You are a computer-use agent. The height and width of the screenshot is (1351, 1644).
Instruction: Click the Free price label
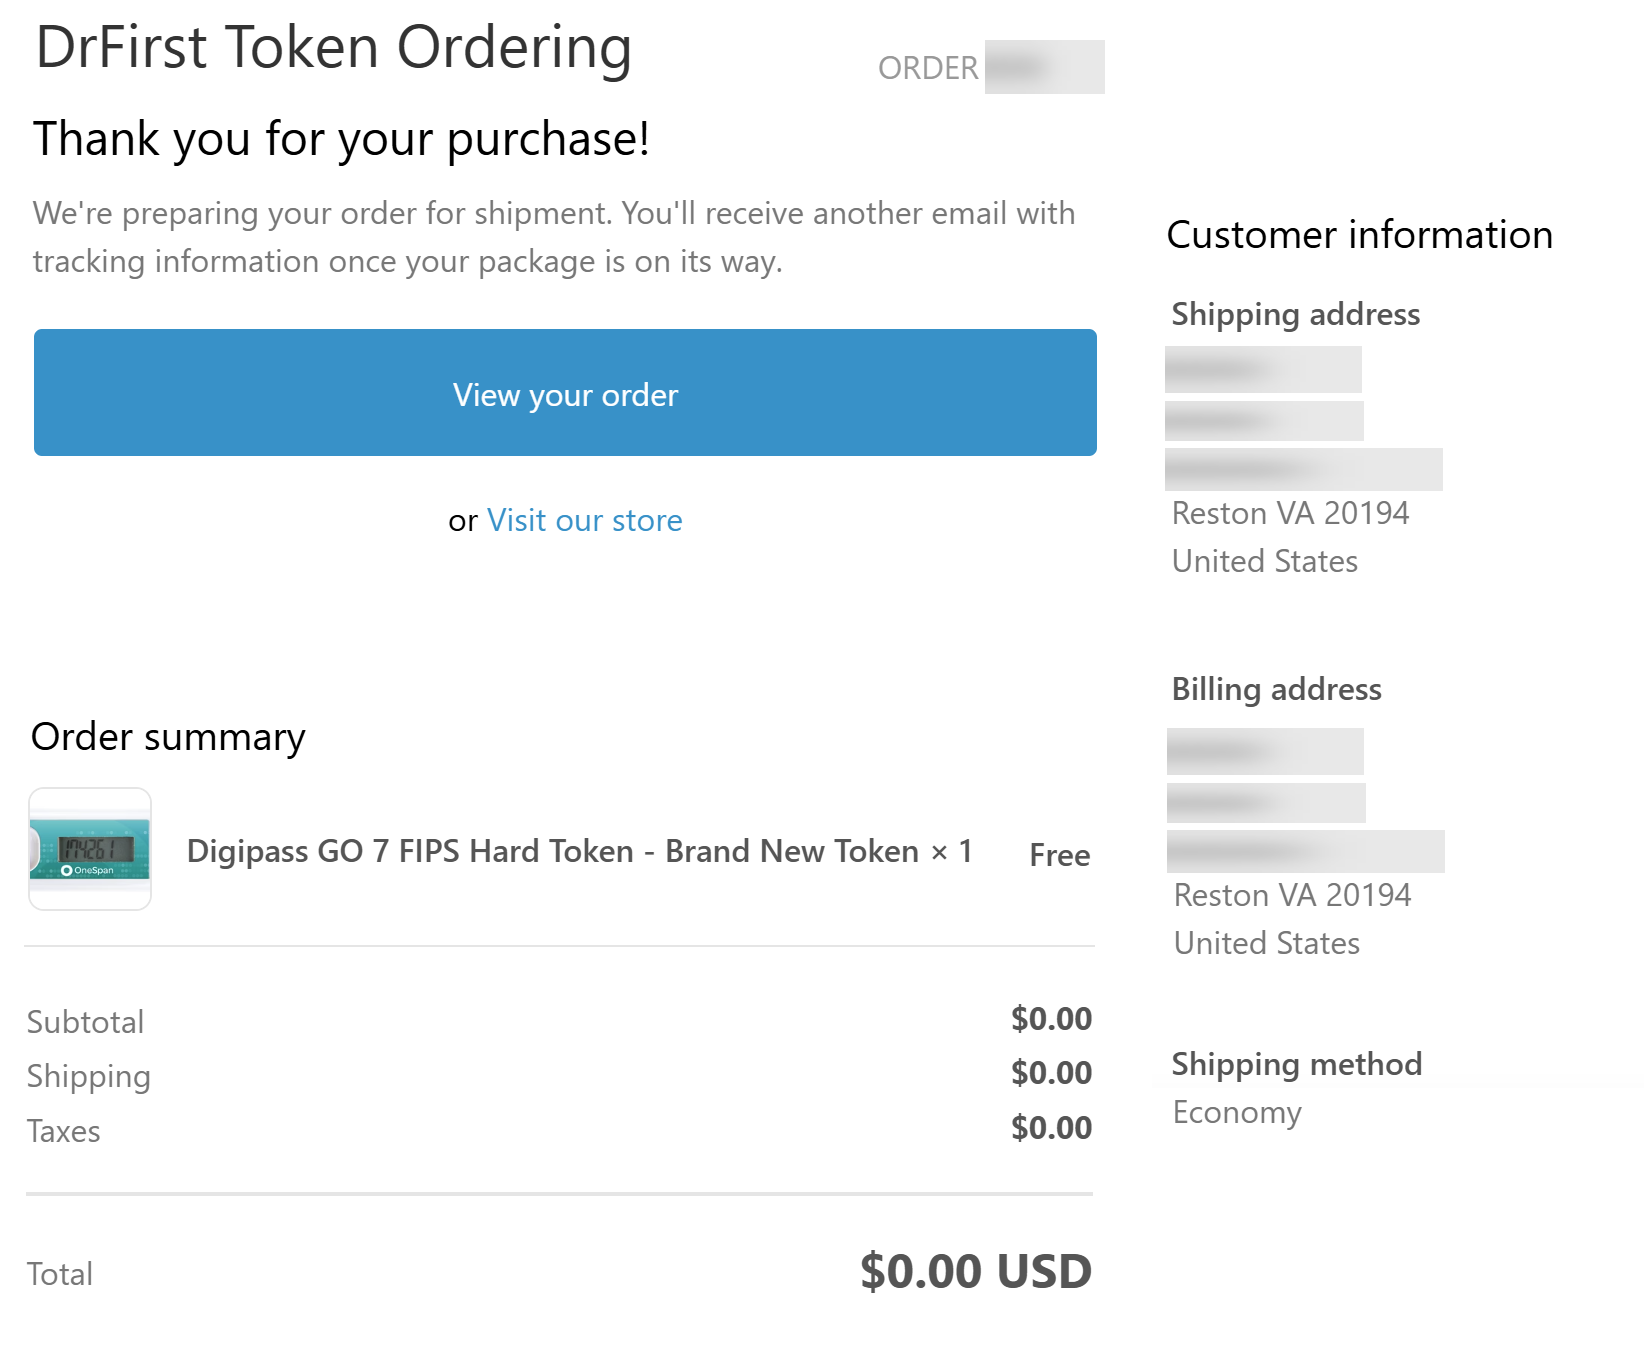[x=1059, y=855]
